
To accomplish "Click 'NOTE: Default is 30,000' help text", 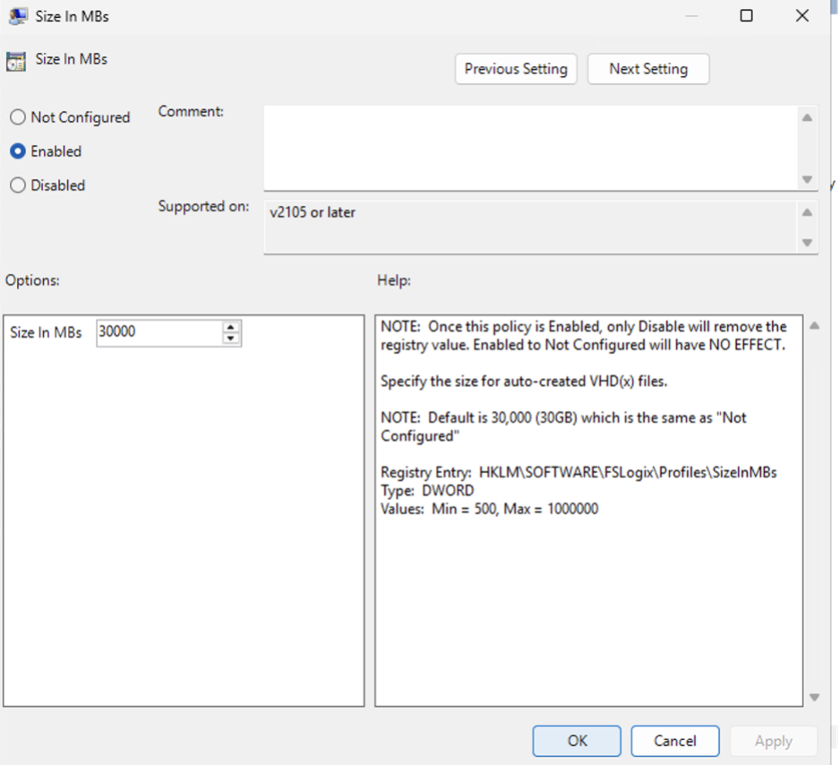I will pyautogui.click(x=564, y=427).
